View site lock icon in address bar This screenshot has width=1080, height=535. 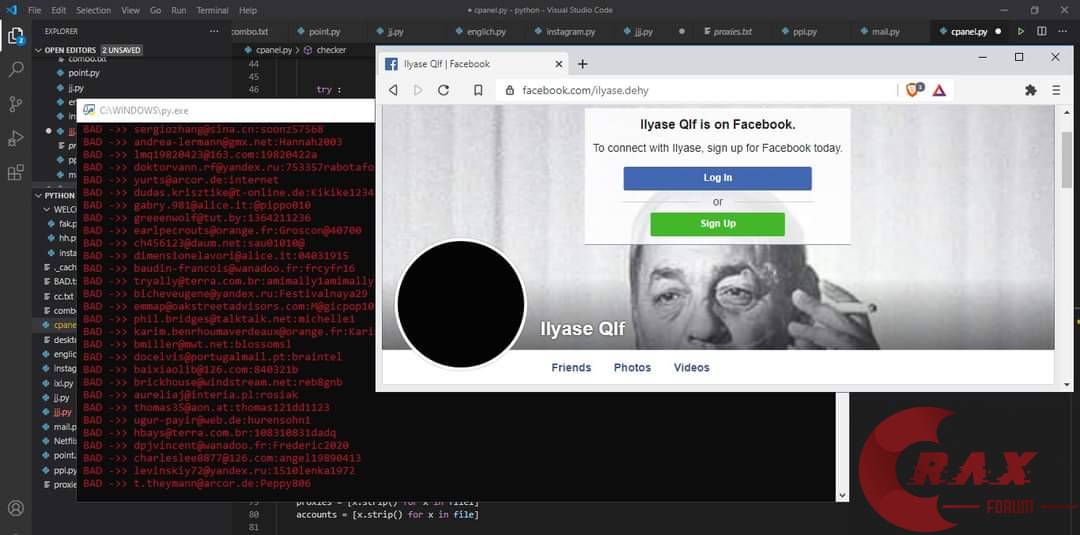pyautogui.click(x=510, y=90)
